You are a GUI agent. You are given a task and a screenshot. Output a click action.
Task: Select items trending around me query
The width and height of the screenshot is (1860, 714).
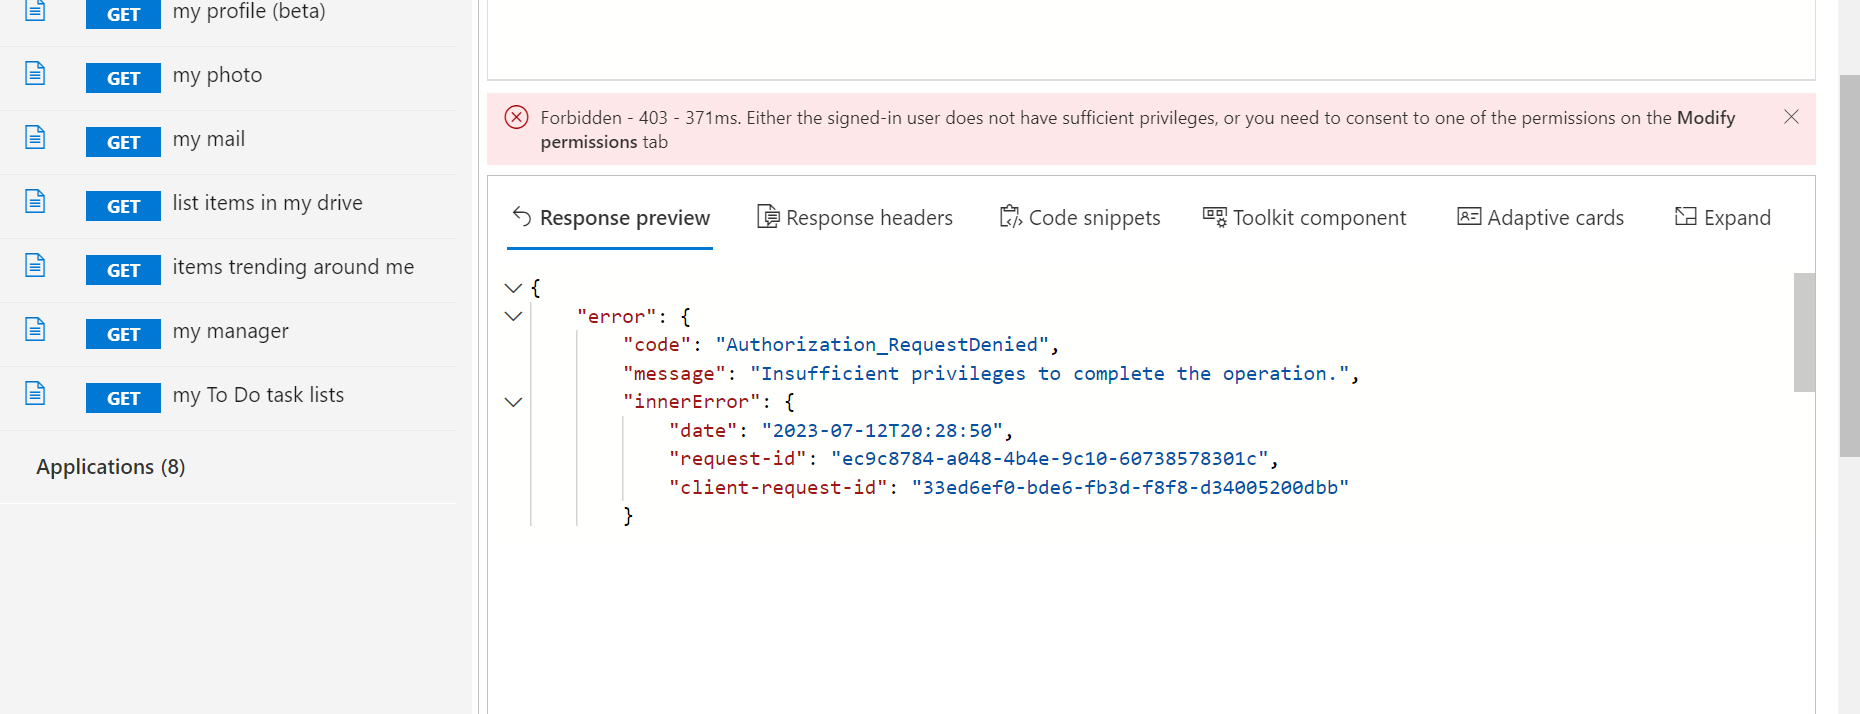[293, 267]
